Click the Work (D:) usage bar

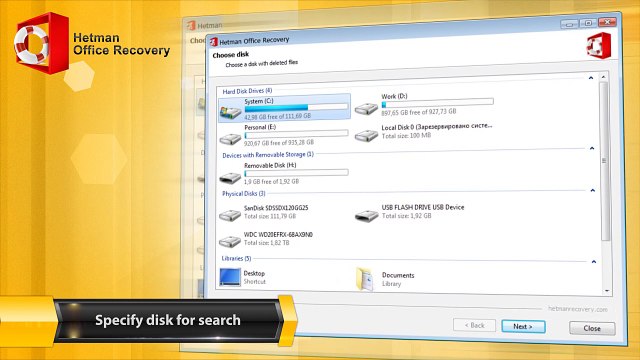437,102
